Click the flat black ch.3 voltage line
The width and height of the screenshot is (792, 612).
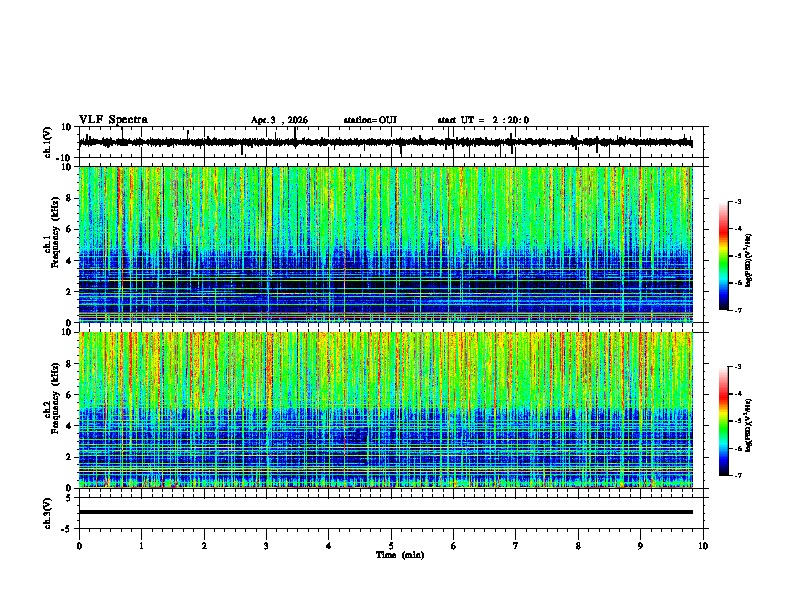pyautogui.click(x=386, y=512)
